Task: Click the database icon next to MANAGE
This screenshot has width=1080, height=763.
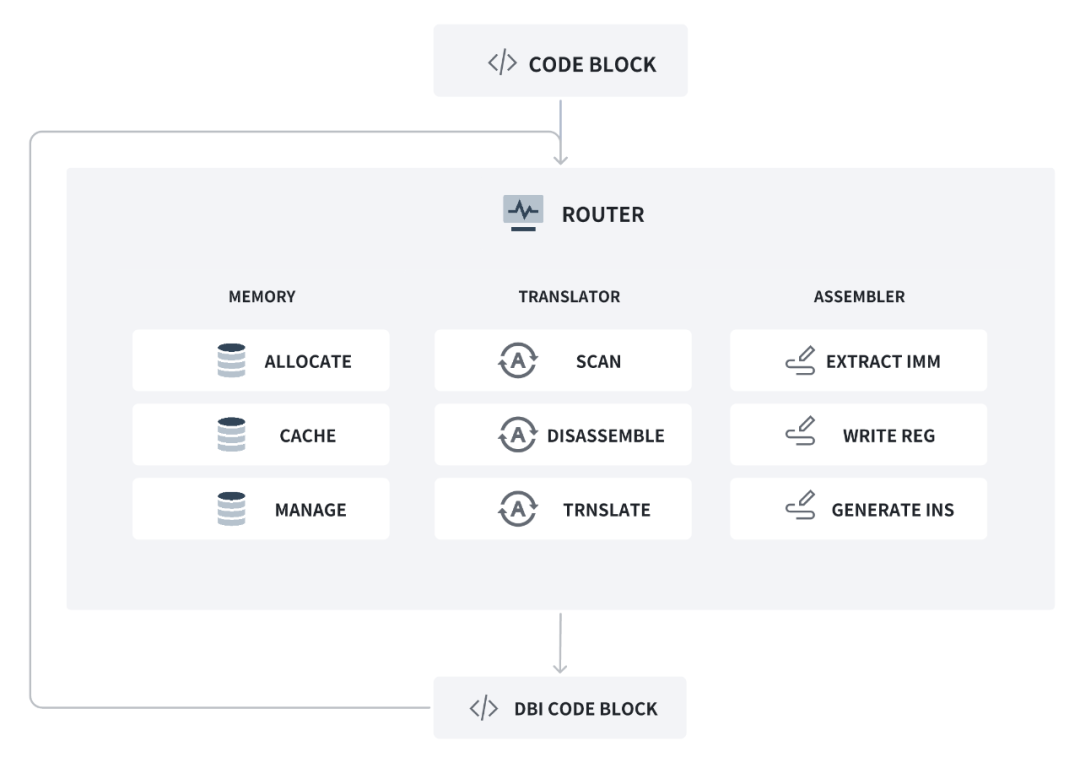Action: (231, 509)
